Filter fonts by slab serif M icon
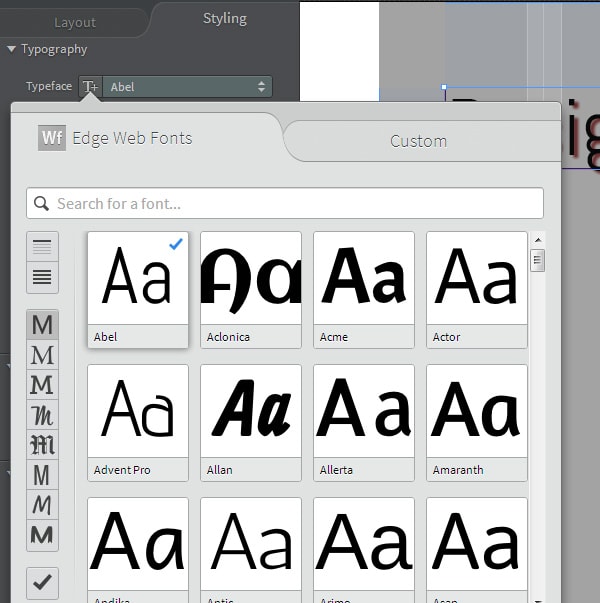The height and width of the screenshot is (603, 600). [x=42, y=385]
